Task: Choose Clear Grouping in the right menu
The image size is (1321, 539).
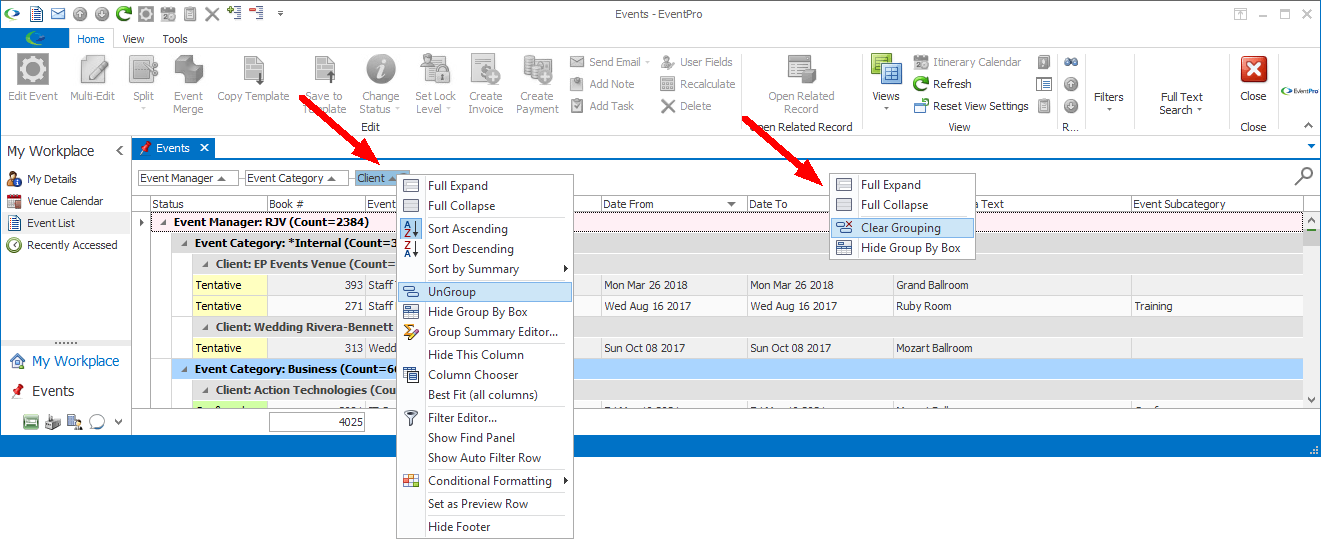Action: tap(901, 228)
